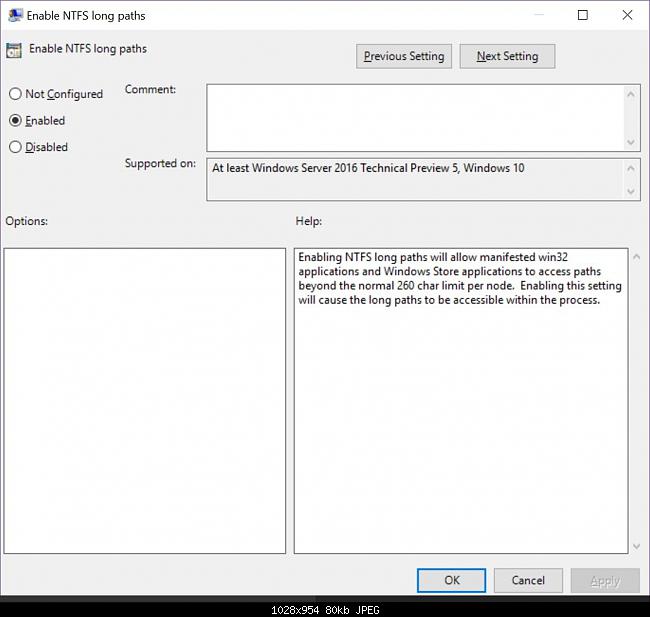Close the Enable NTFS long paths dialog
Screen dimensions: 650x617
[627, 15]
